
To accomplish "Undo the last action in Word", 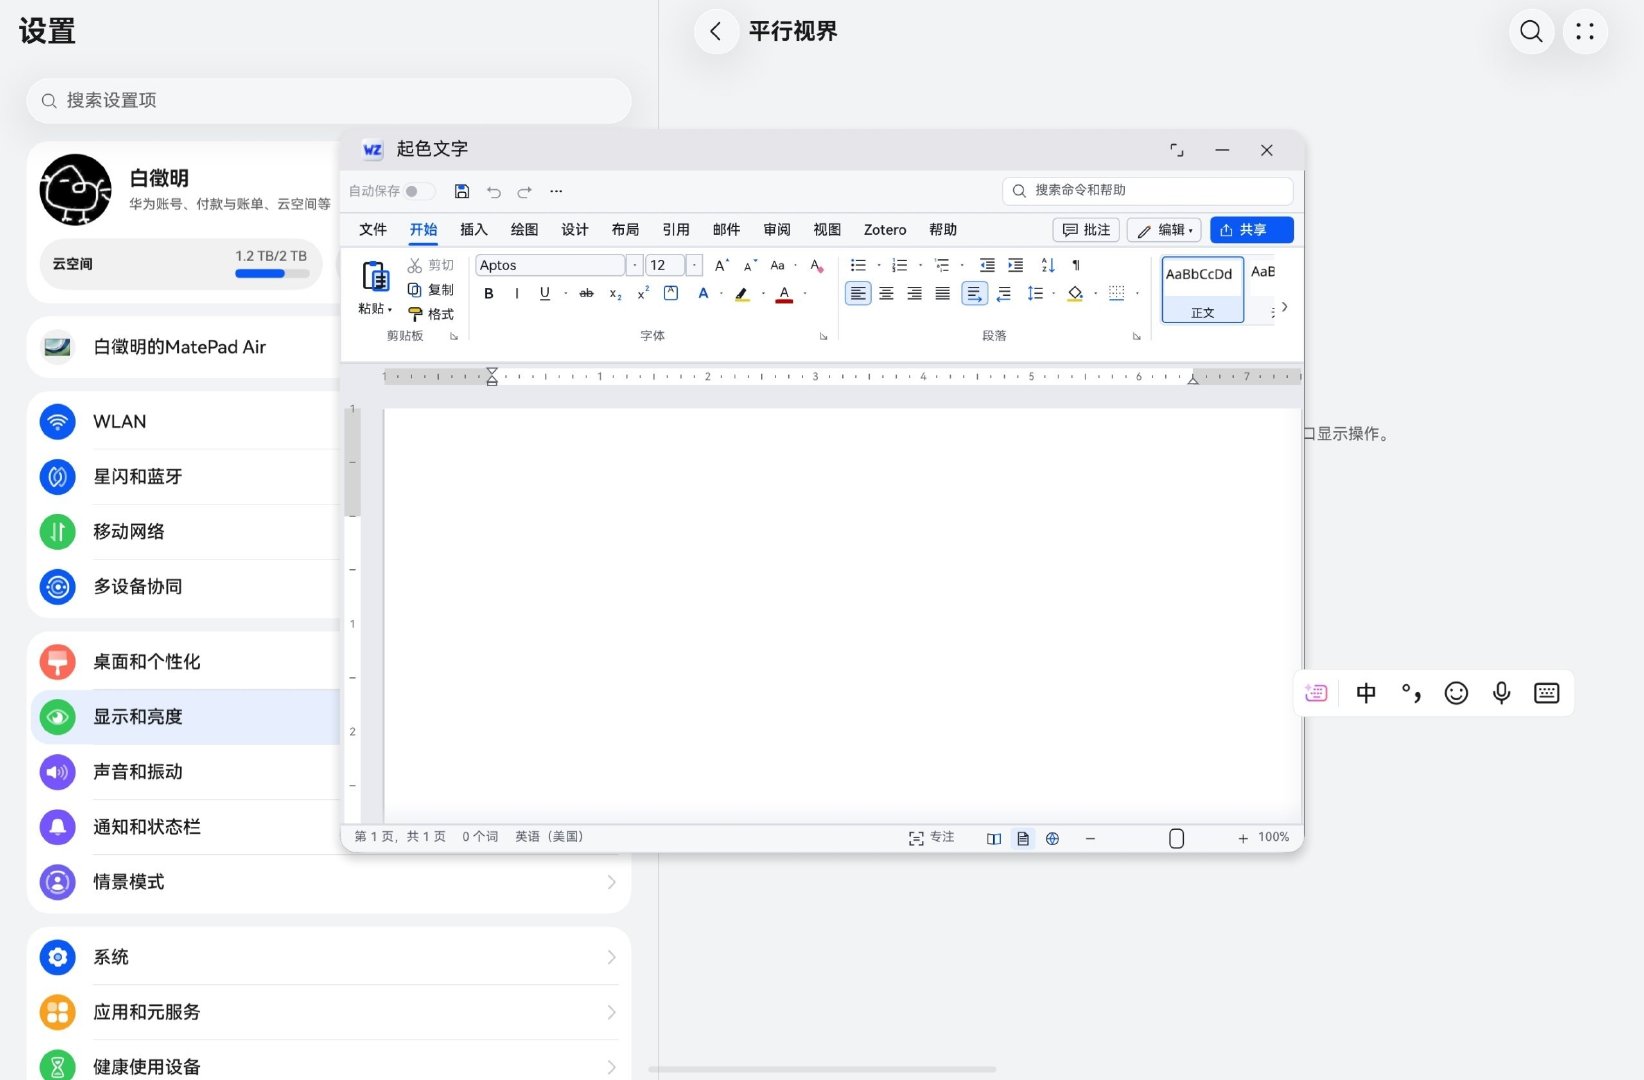I will pyautogui.click(x=494, y=191).
